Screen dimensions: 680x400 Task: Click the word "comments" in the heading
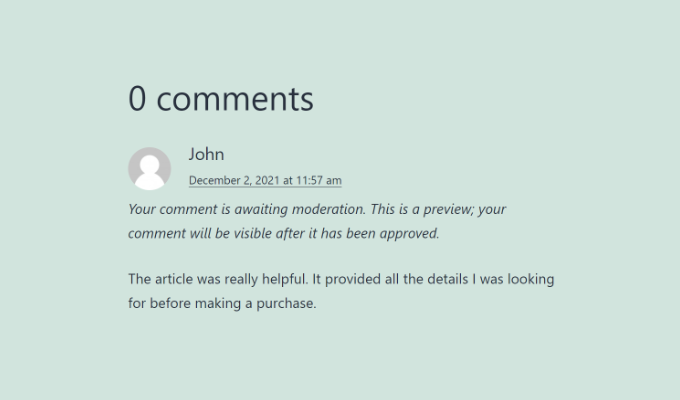235,98
